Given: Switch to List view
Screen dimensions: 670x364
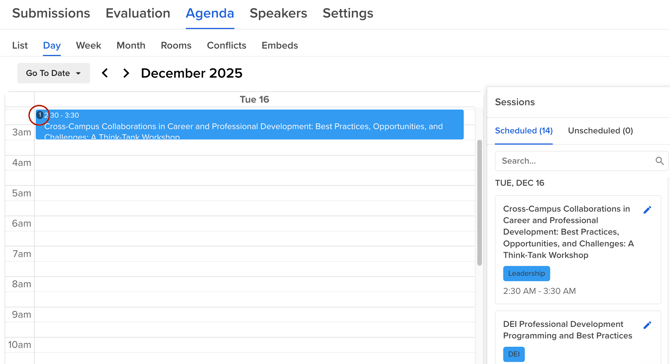Looking at the screenshot, I should (x=20, y=45).
